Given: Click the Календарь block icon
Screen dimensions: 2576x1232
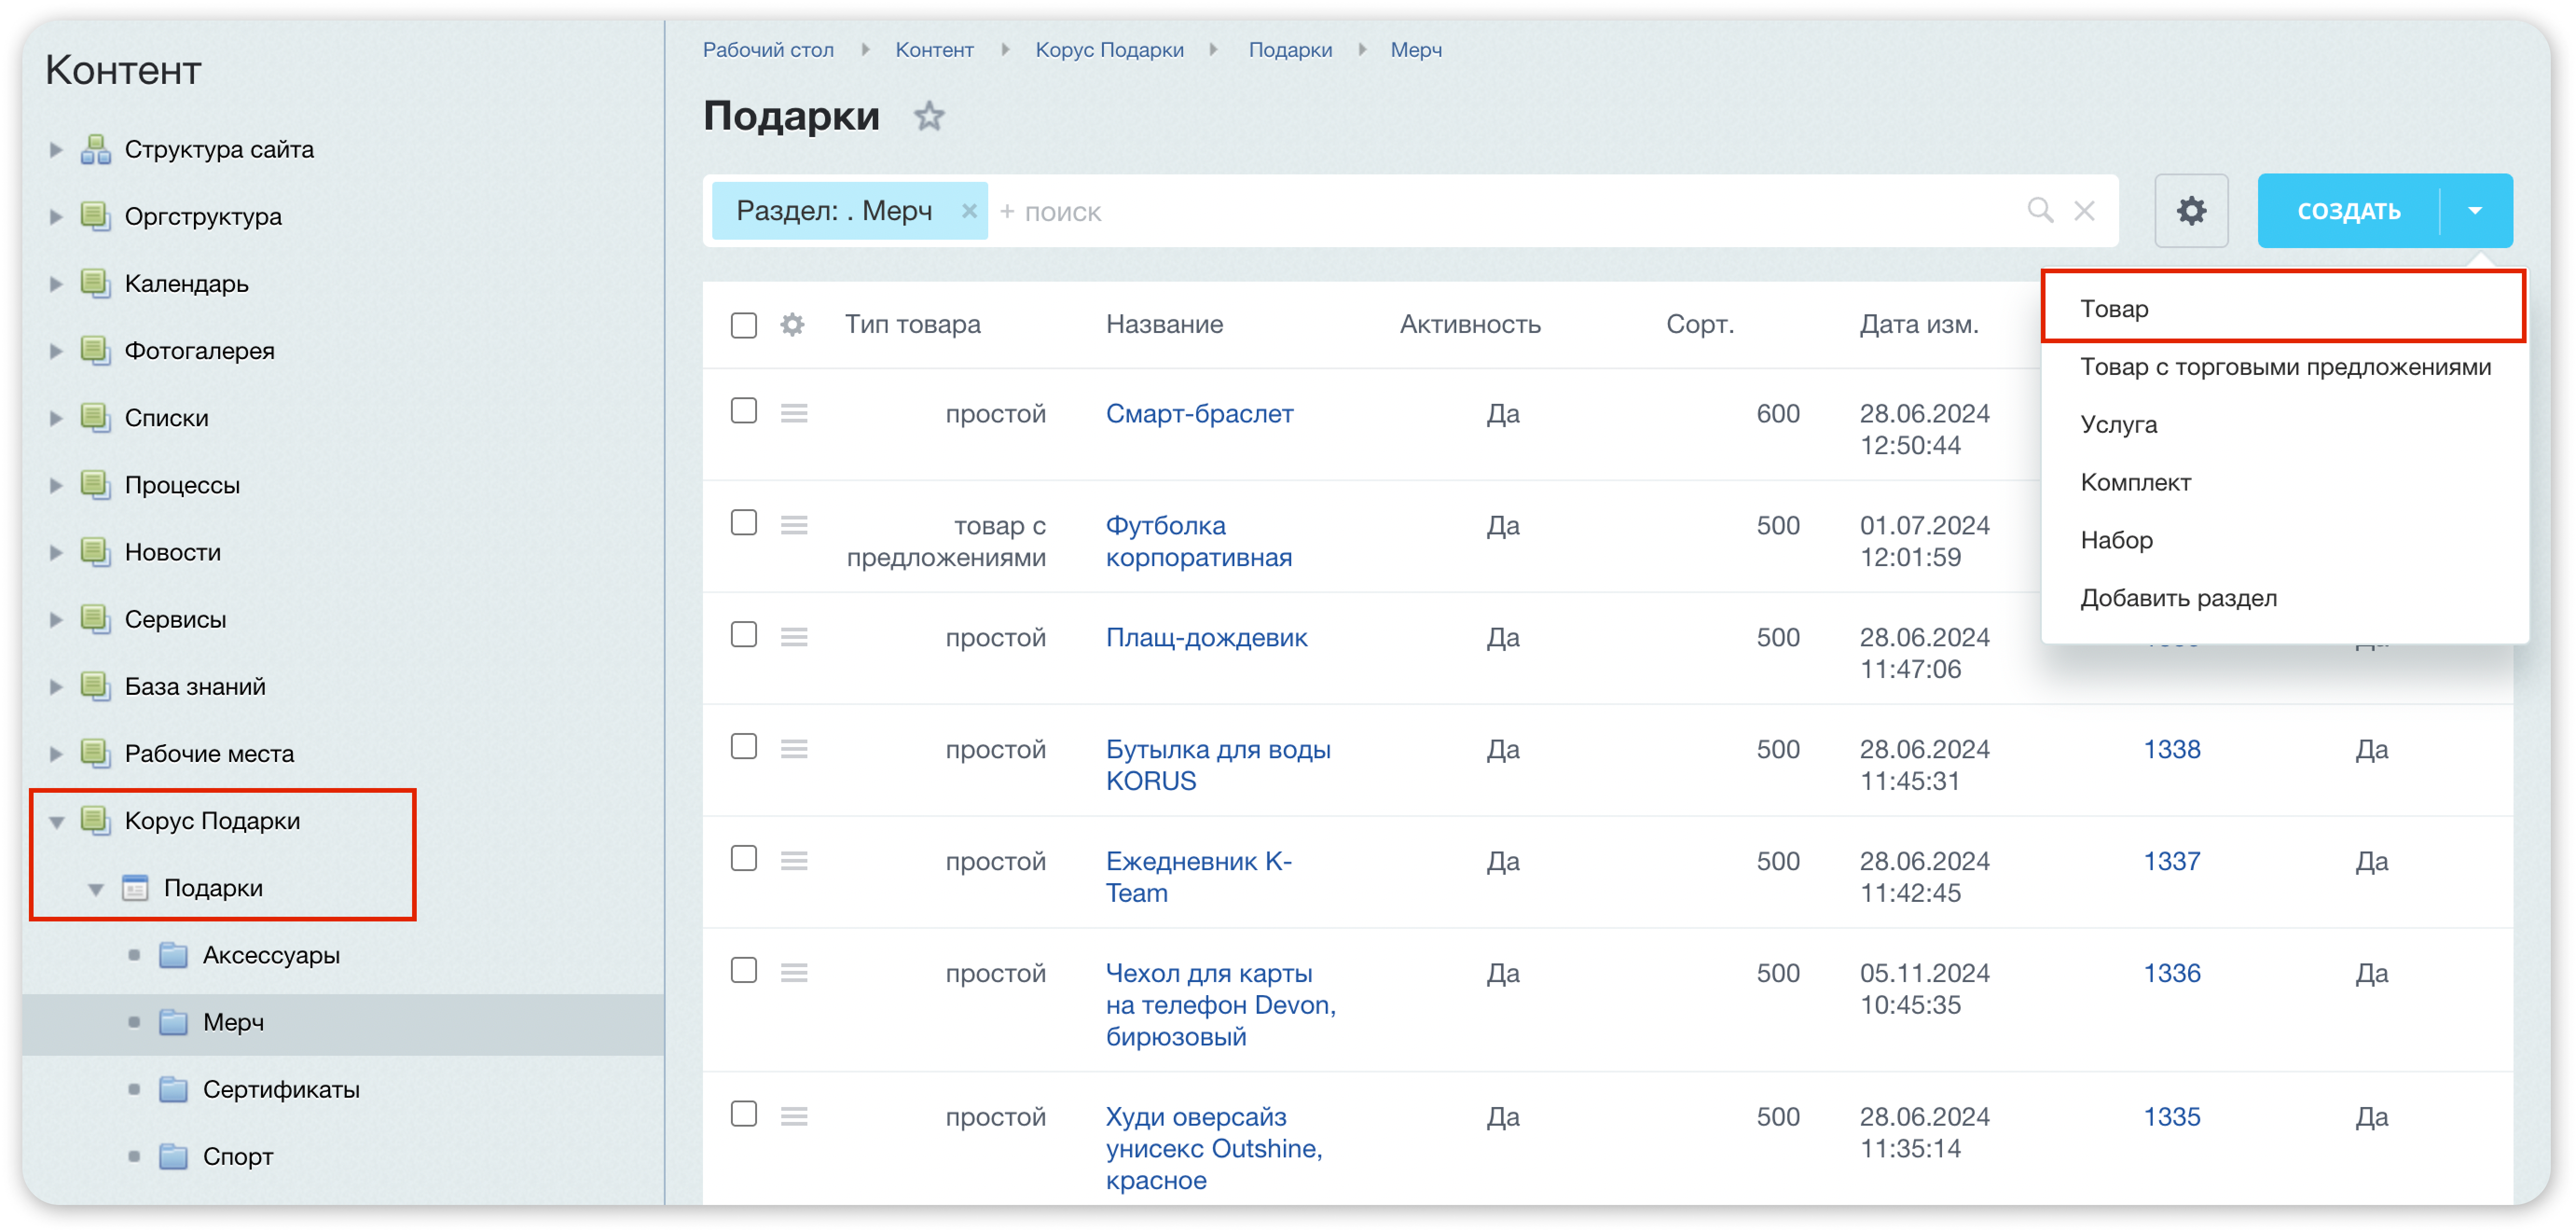Looking at the screenshot, I should [x=96, y=283].
